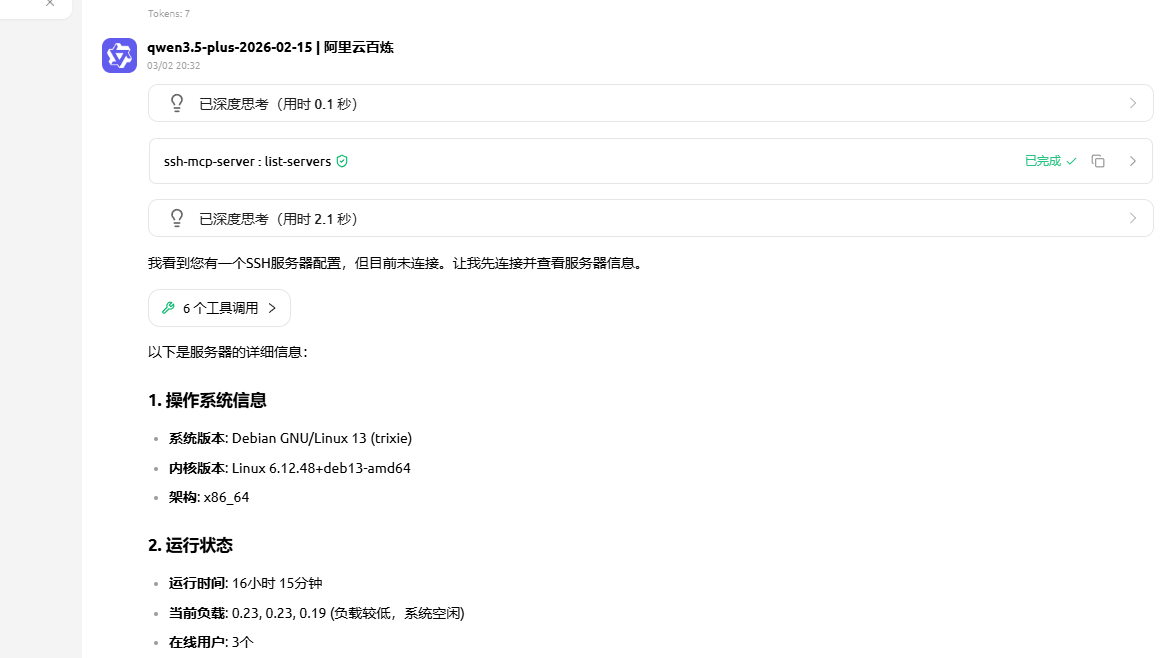The image size is (1162, 658).
Task: Click the model name qwen3.5-plus-2026-02-15
Action: pos(230,47)
